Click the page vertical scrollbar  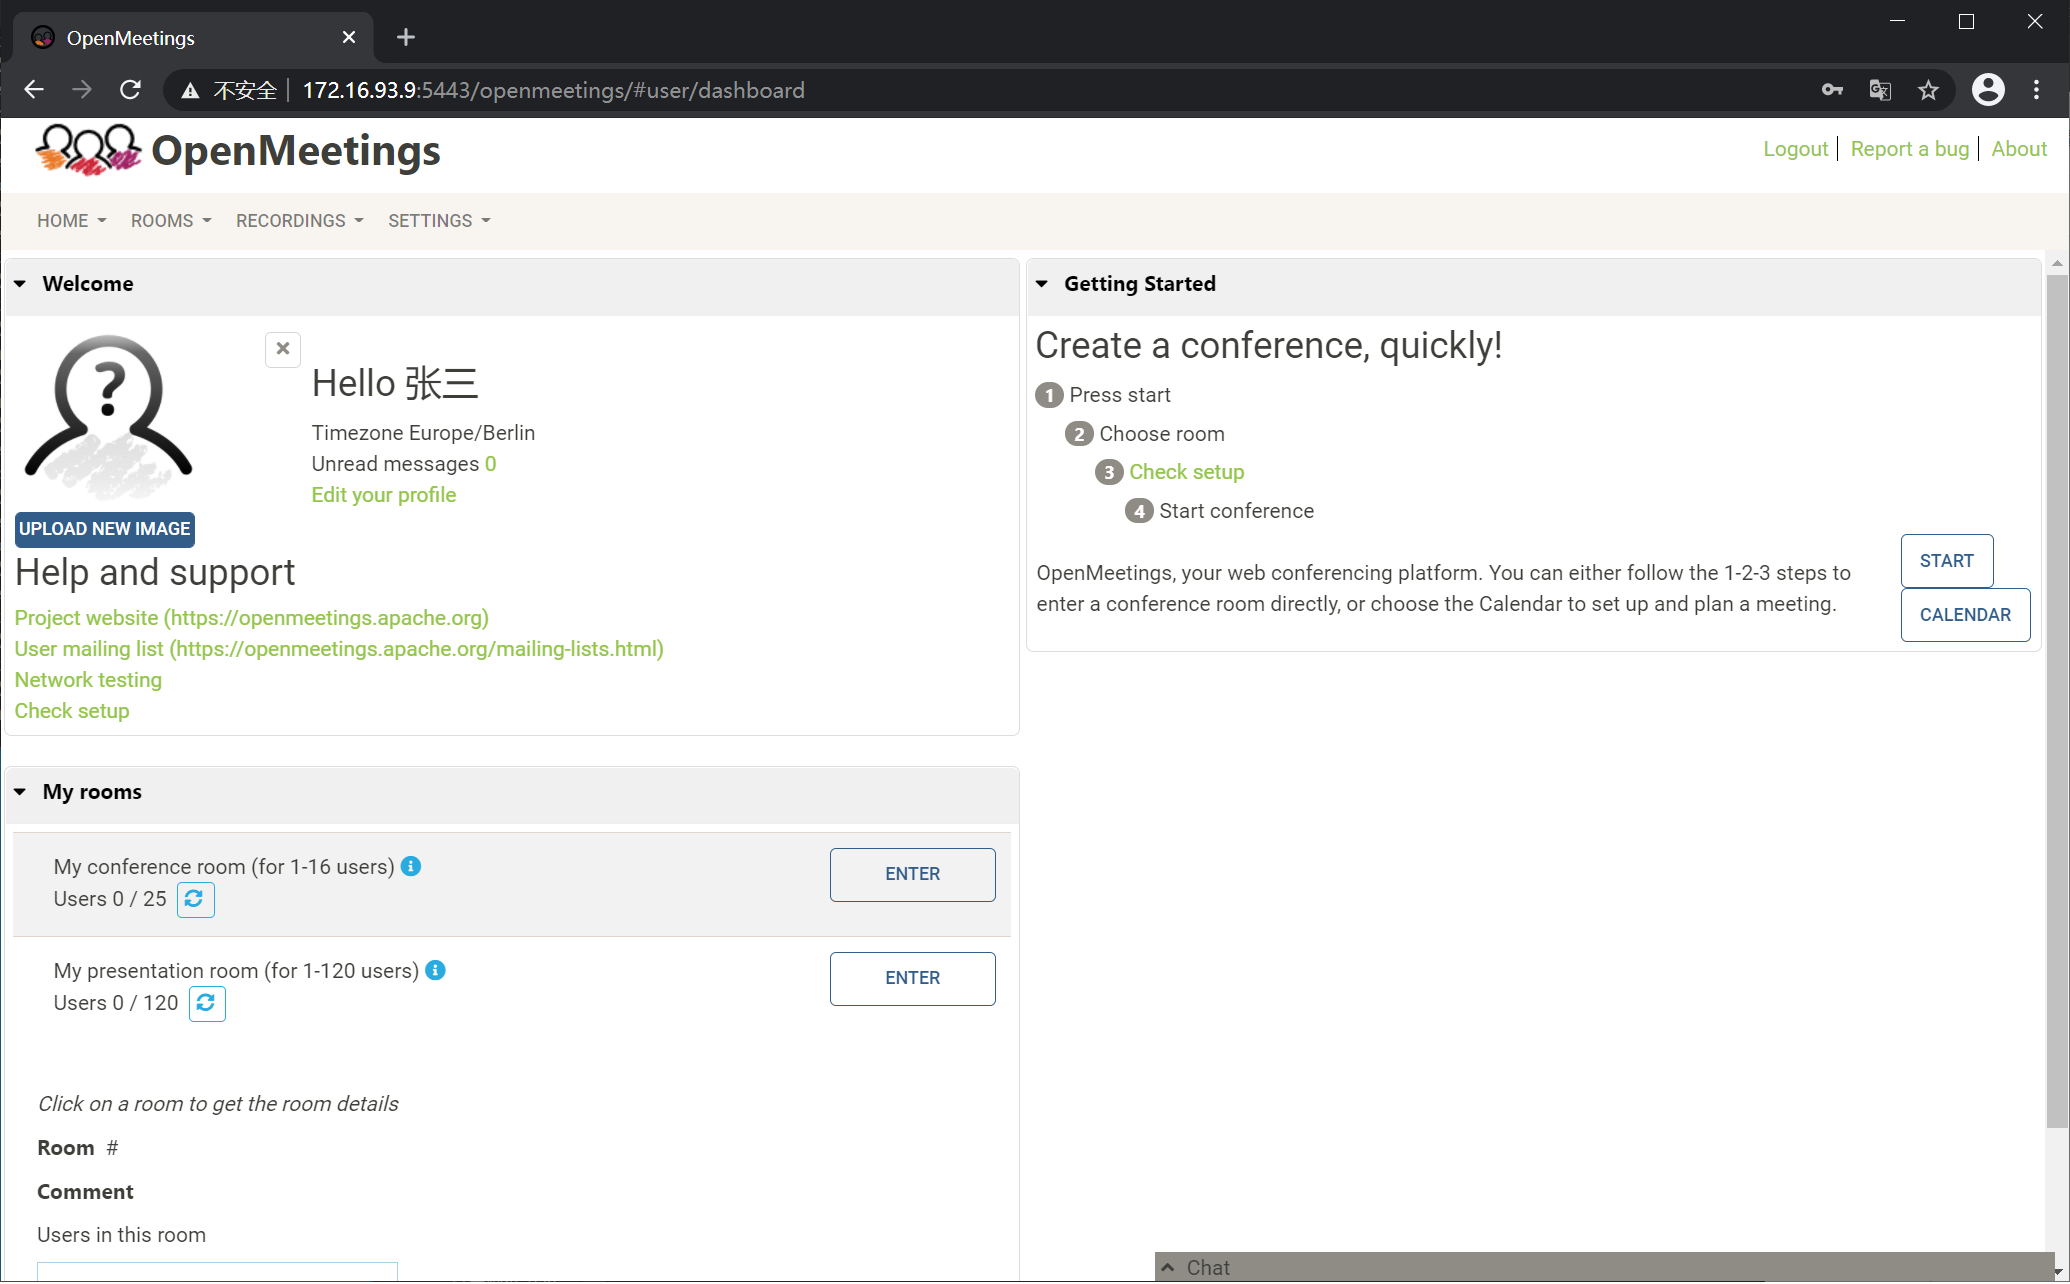pos(2056,700)
